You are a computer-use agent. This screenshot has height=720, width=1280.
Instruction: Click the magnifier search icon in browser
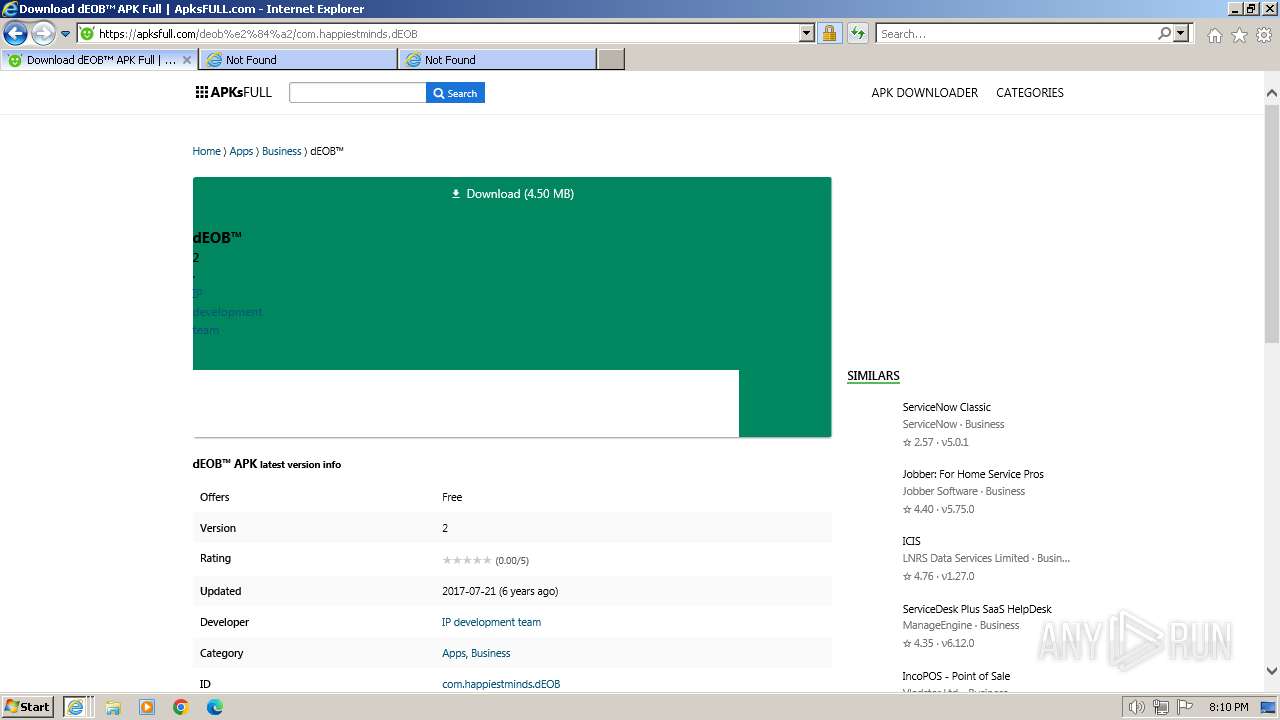(1164, 34)
